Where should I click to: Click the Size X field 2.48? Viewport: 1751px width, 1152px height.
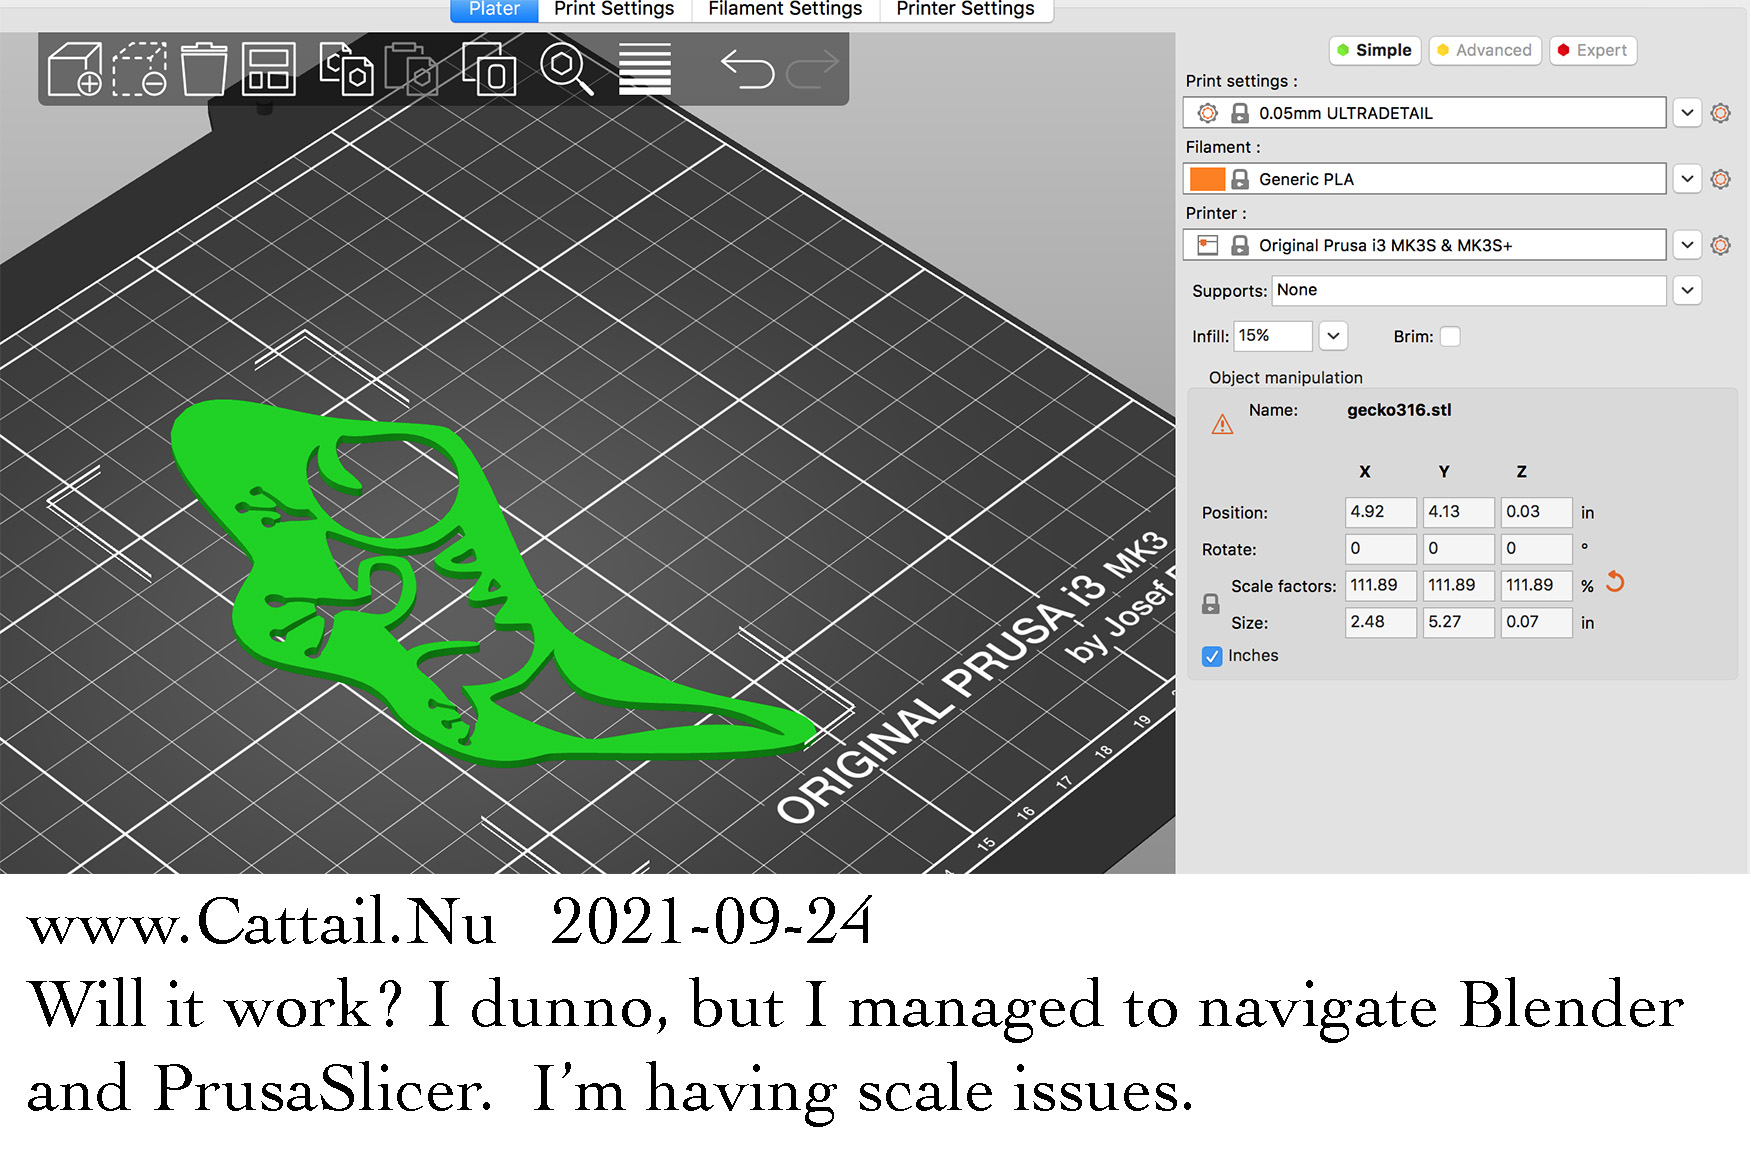click(1380, 622)
